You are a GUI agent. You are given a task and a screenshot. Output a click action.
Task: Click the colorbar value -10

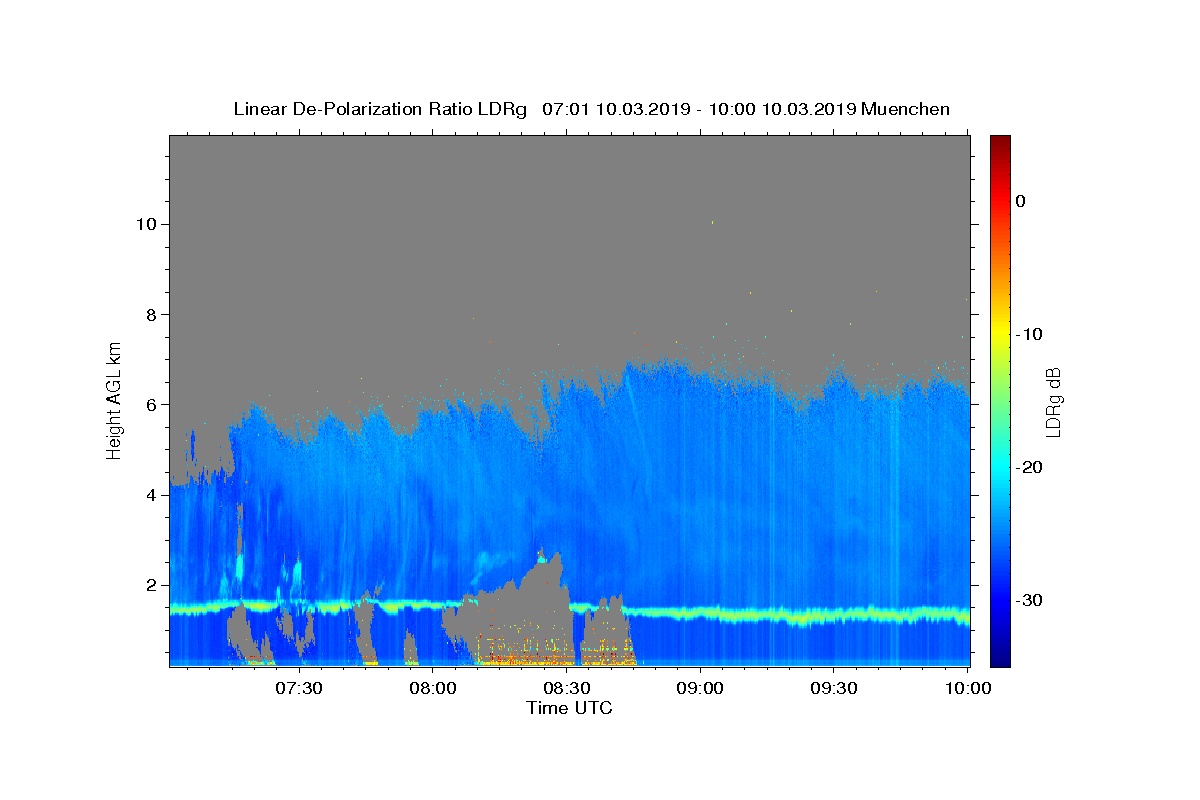point(1029,334)
